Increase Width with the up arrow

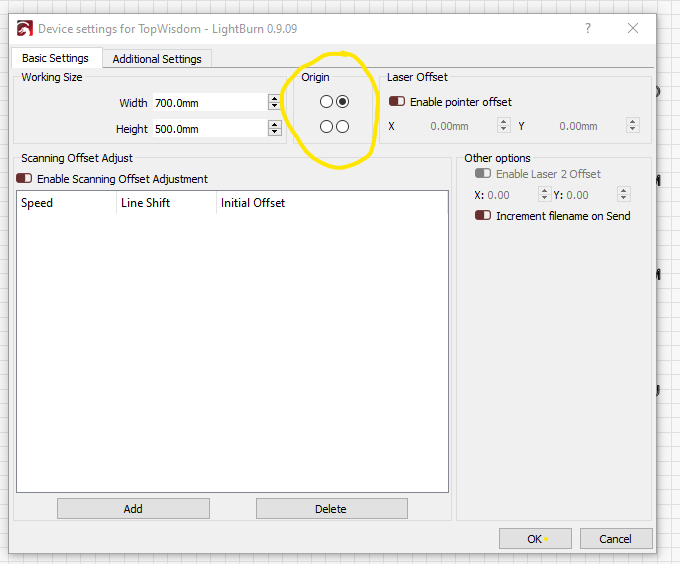point(275,98)
